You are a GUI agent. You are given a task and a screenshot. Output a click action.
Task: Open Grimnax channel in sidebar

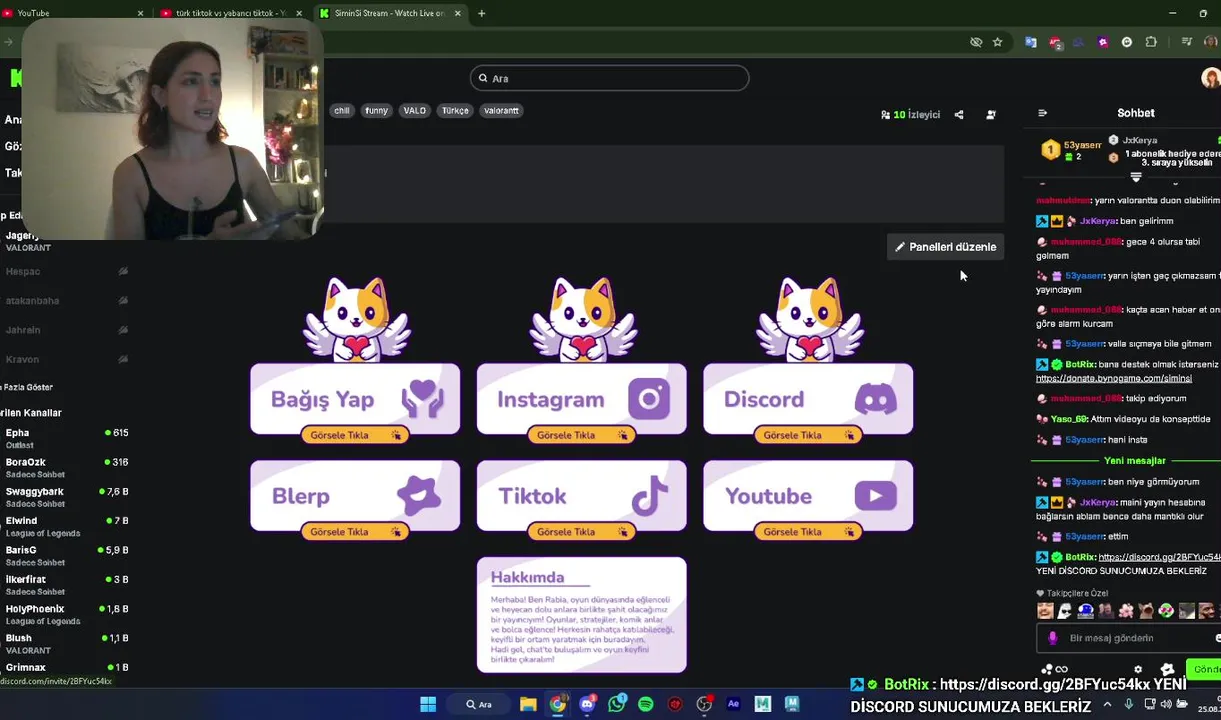pyautogui.click(x=65, y=668)
